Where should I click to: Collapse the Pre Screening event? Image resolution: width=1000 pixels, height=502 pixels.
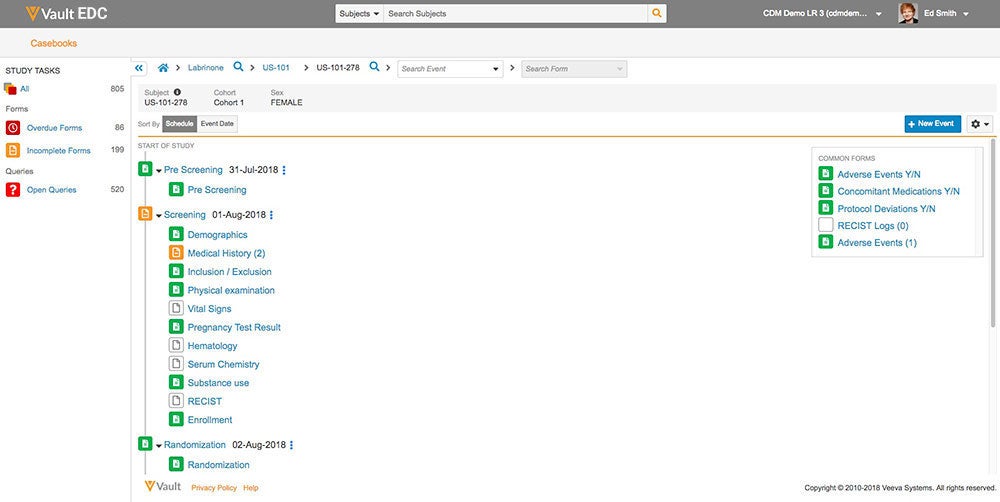tap(158, 171)
